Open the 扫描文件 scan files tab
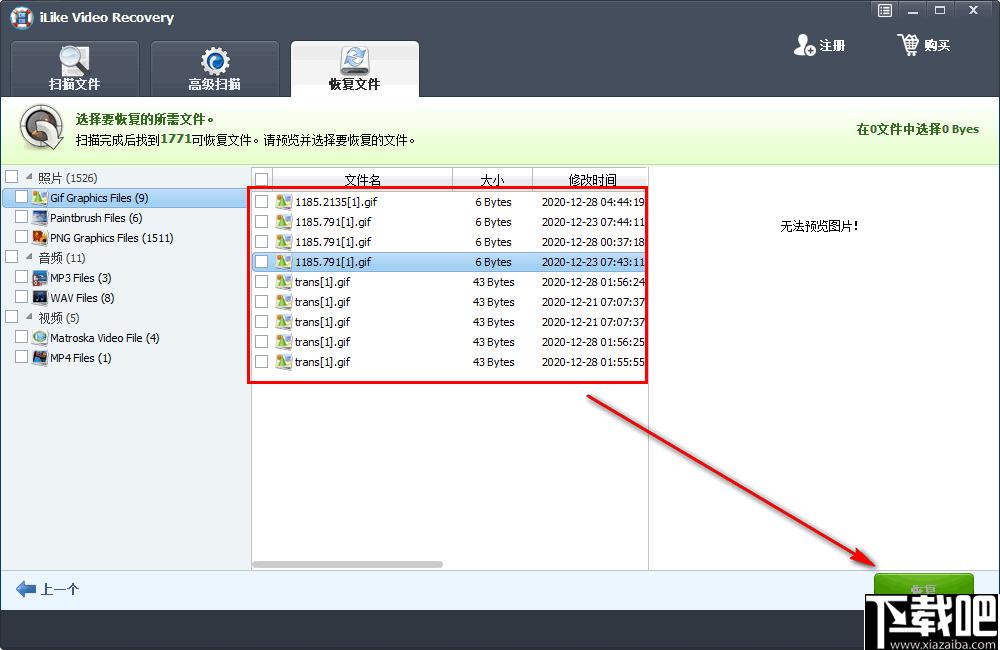The image size is (1000, 650). 75,69
